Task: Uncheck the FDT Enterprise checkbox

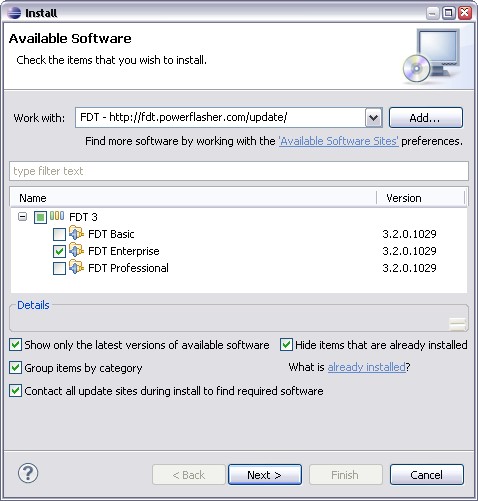Action: click(59, 251)
